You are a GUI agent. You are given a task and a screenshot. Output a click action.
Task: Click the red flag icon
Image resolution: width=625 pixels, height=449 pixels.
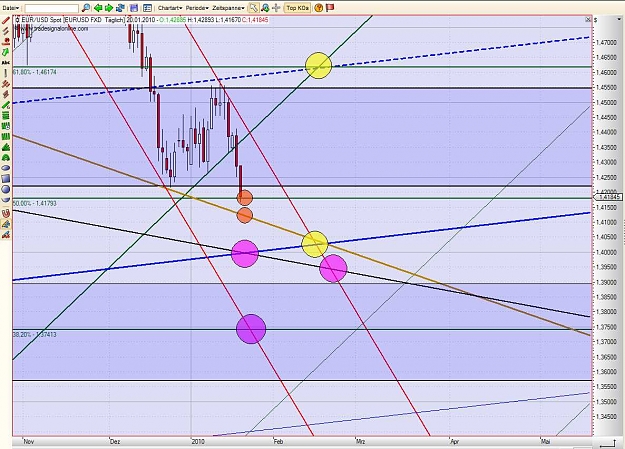tap(330, 8)
